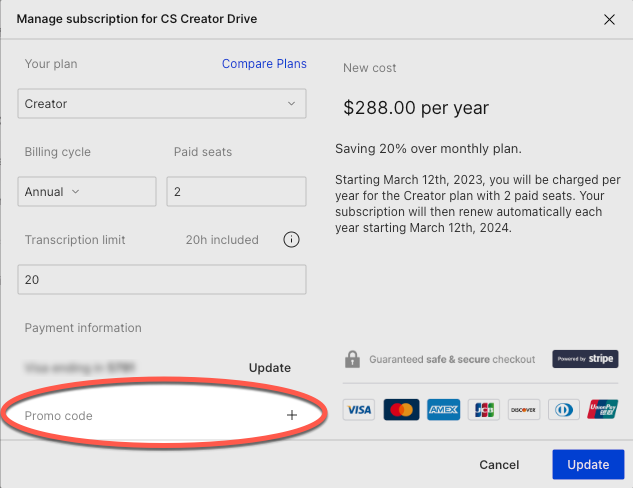Click Update next to payment information
This screenshot has width=633, height=488.
tap(269, 368)
